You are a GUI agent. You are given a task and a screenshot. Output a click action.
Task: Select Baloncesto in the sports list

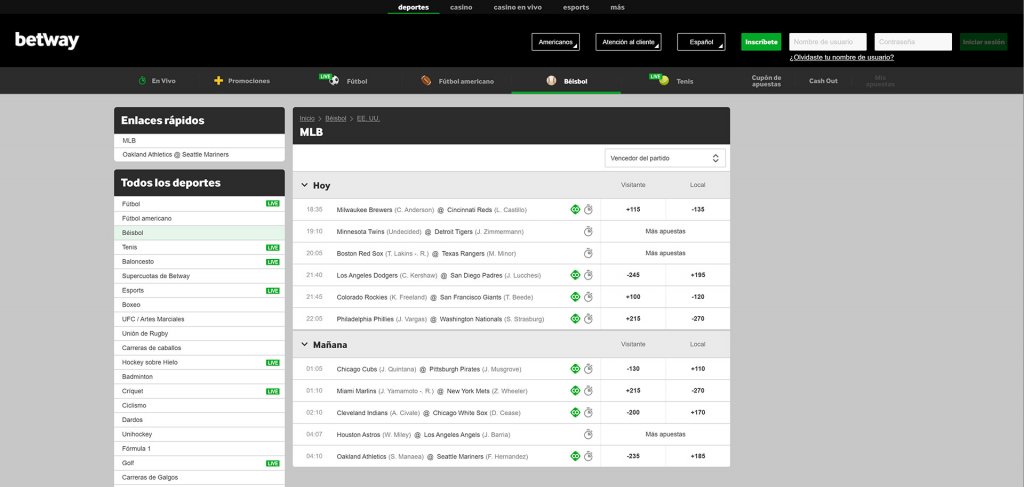199,262
